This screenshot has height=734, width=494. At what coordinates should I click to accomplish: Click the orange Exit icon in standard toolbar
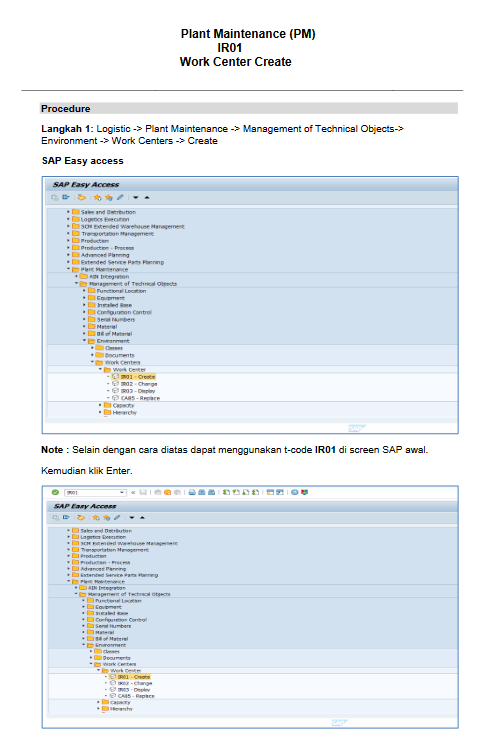click(168, 492)
